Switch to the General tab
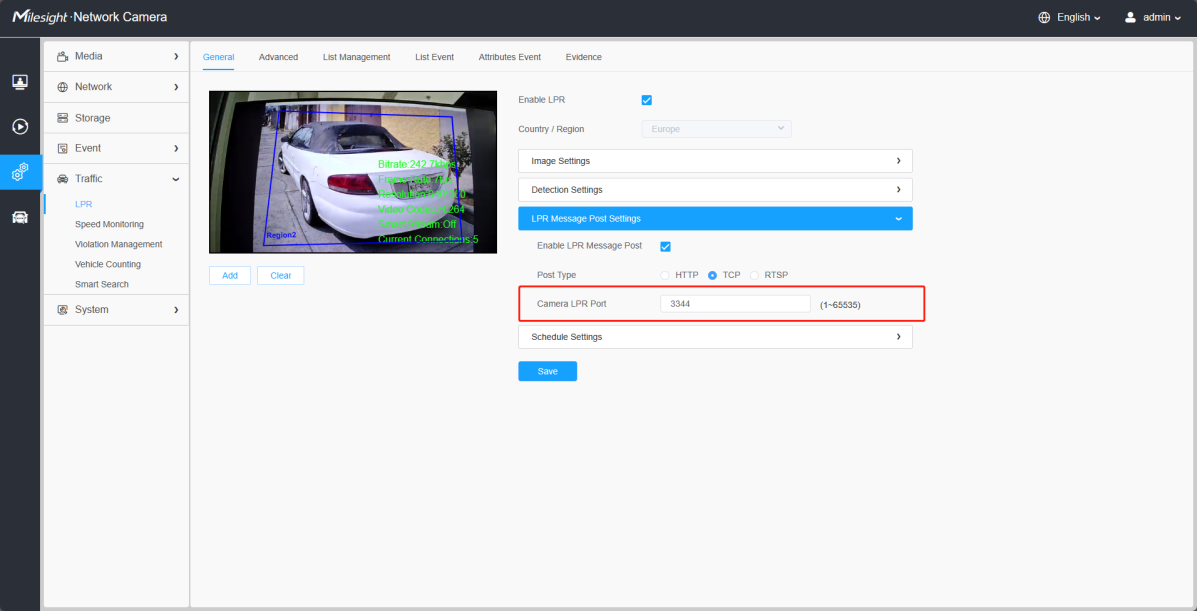This screenshot has height=611, width=1197. point(218,57)
